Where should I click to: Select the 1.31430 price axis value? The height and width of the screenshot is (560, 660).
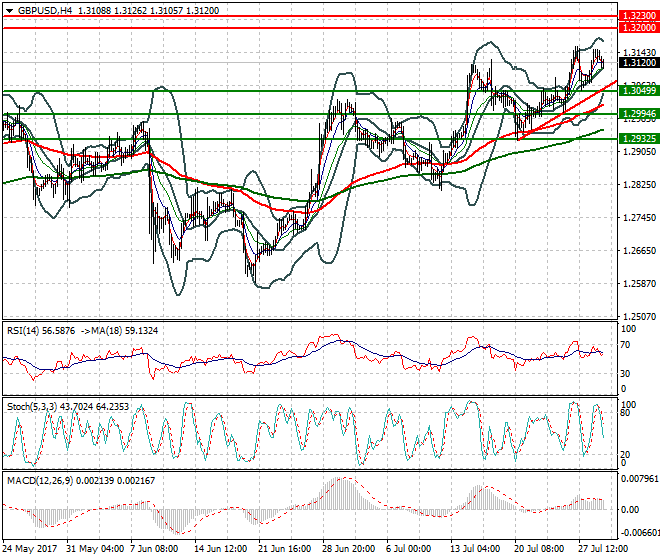tap(639, 53)
